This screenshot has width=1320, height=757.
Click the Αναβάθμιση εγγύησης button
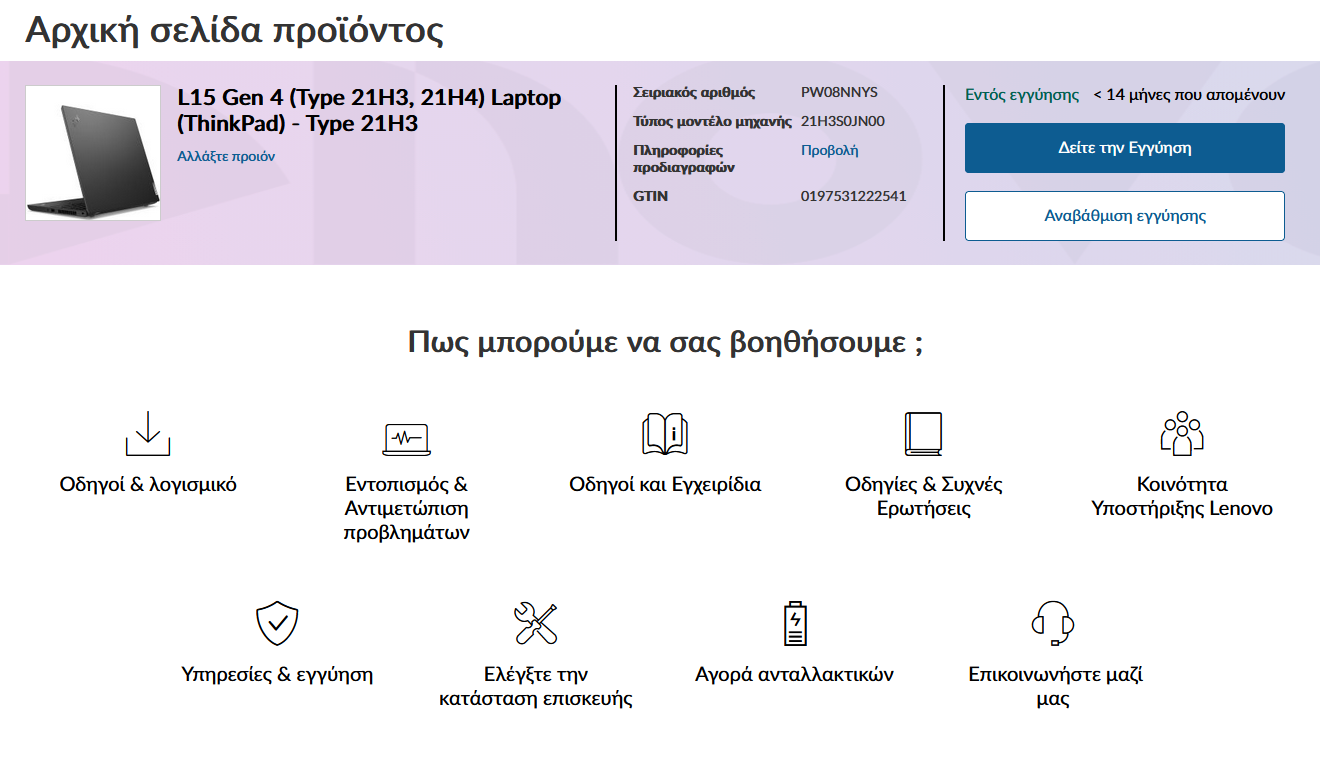coord(1124,216)
